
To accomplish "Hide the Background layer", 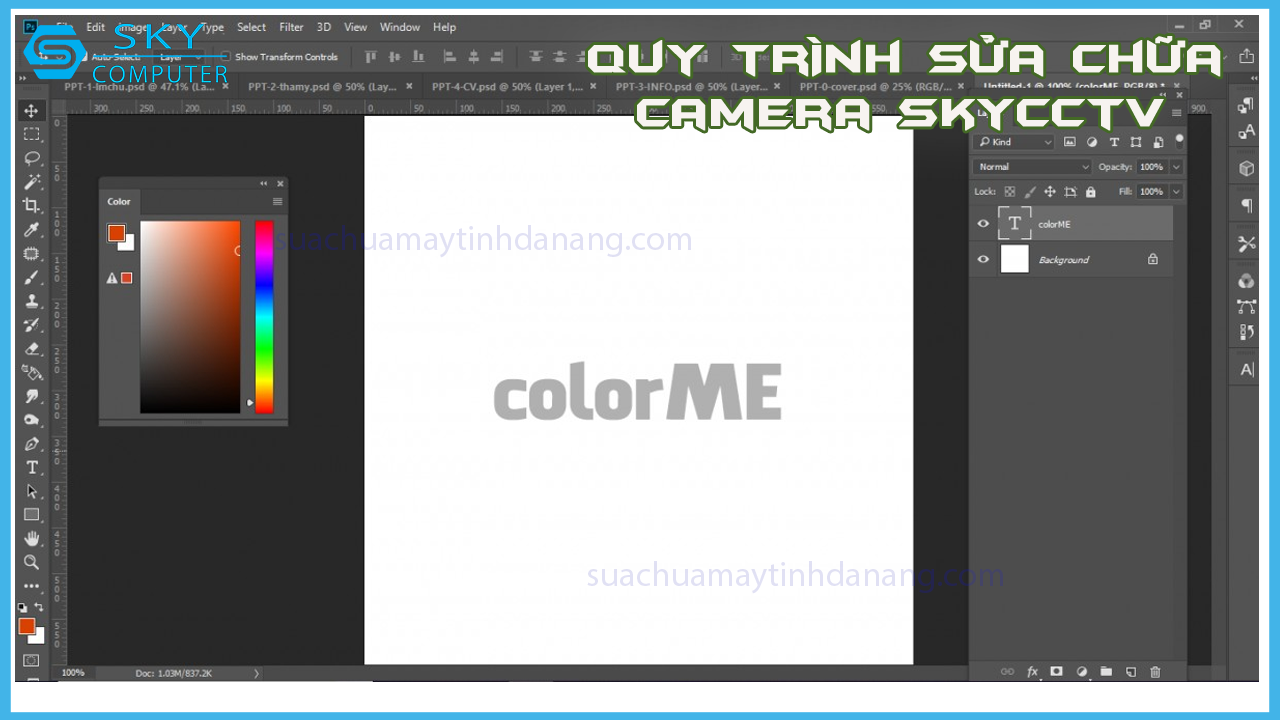I will (983, 260).
